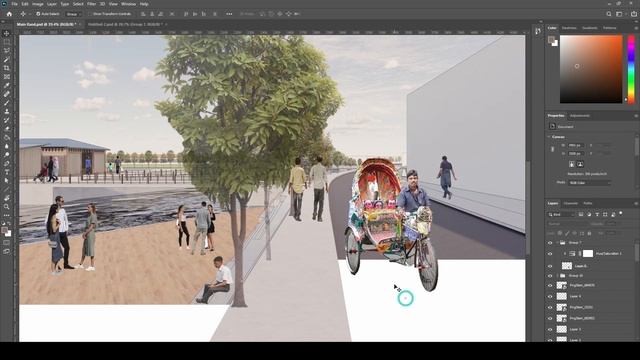Screen dimensions: 640x360
Task: Switch to the Adjustments tab
Action: click(x=580, y=116)
